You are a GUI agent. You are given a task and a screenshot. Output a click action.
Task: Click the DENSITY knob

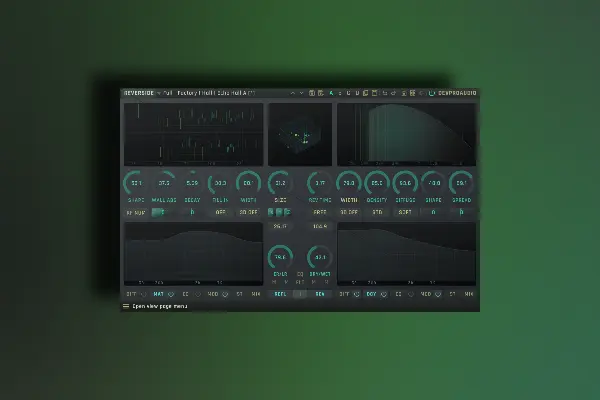(x=377, y=183)
